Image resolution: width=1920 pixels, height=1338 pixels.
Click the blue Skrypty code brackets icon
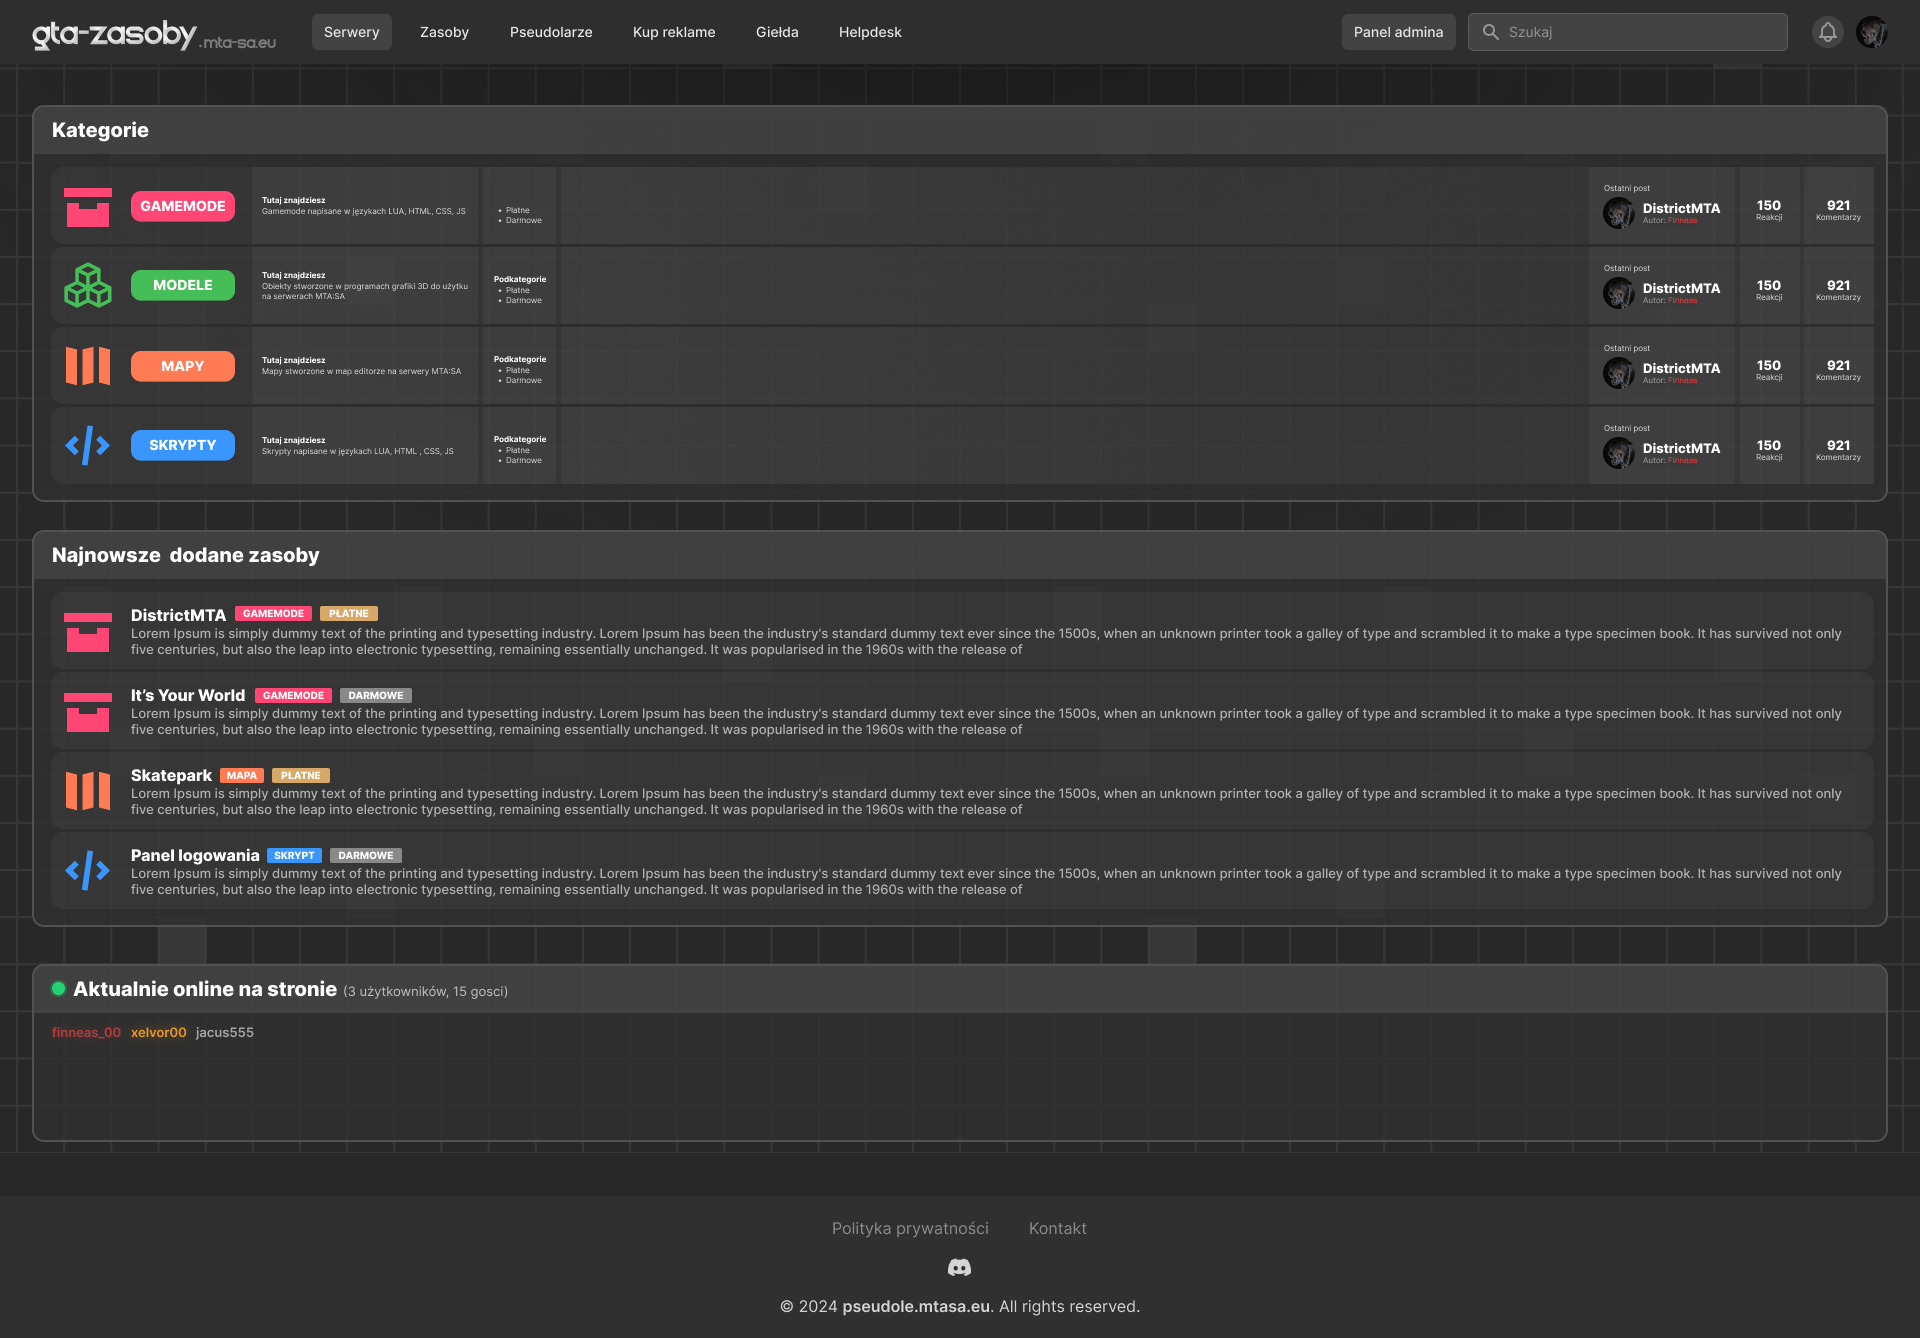(88, 446)
